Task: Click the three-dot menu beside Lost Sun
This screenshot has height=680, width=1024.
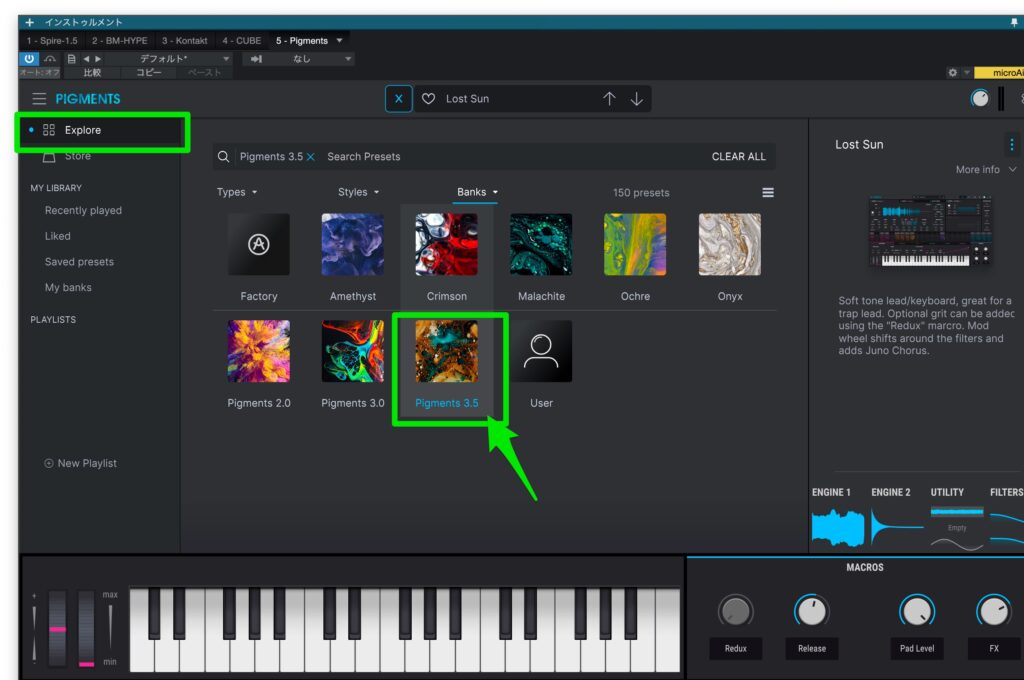Action: click(1011, 143)
